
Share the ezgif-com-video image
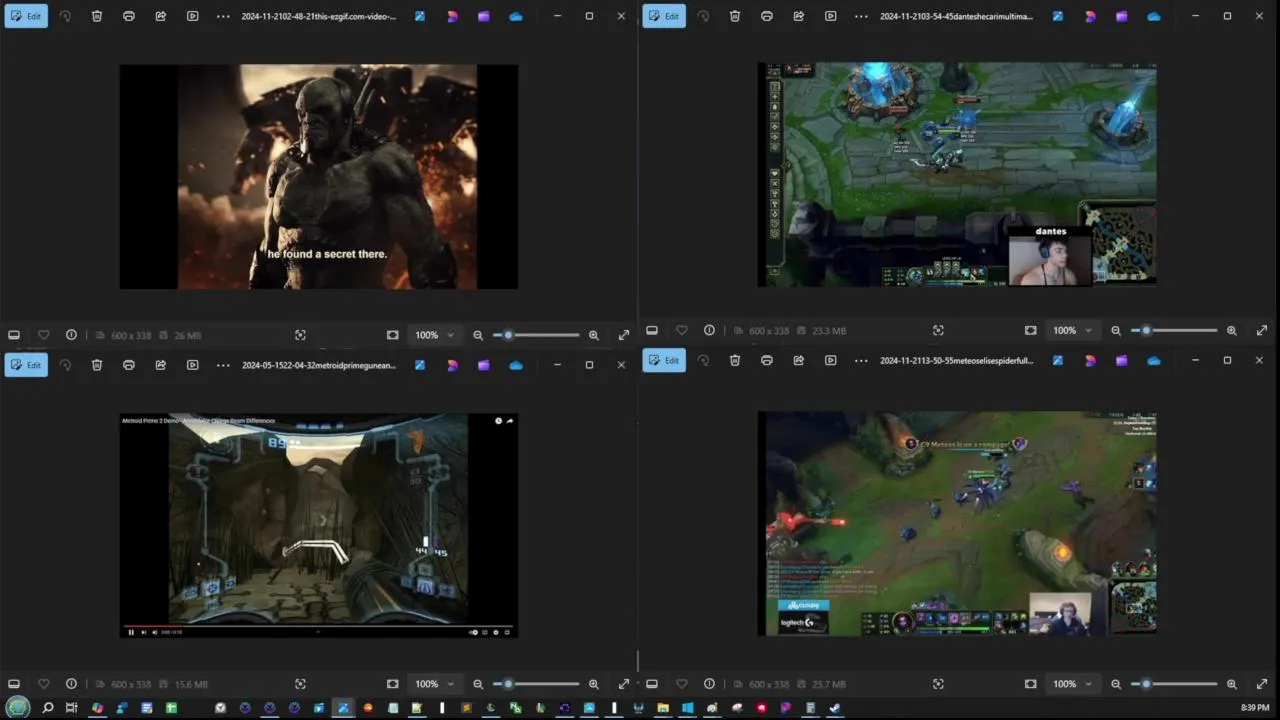pos(161,16)
